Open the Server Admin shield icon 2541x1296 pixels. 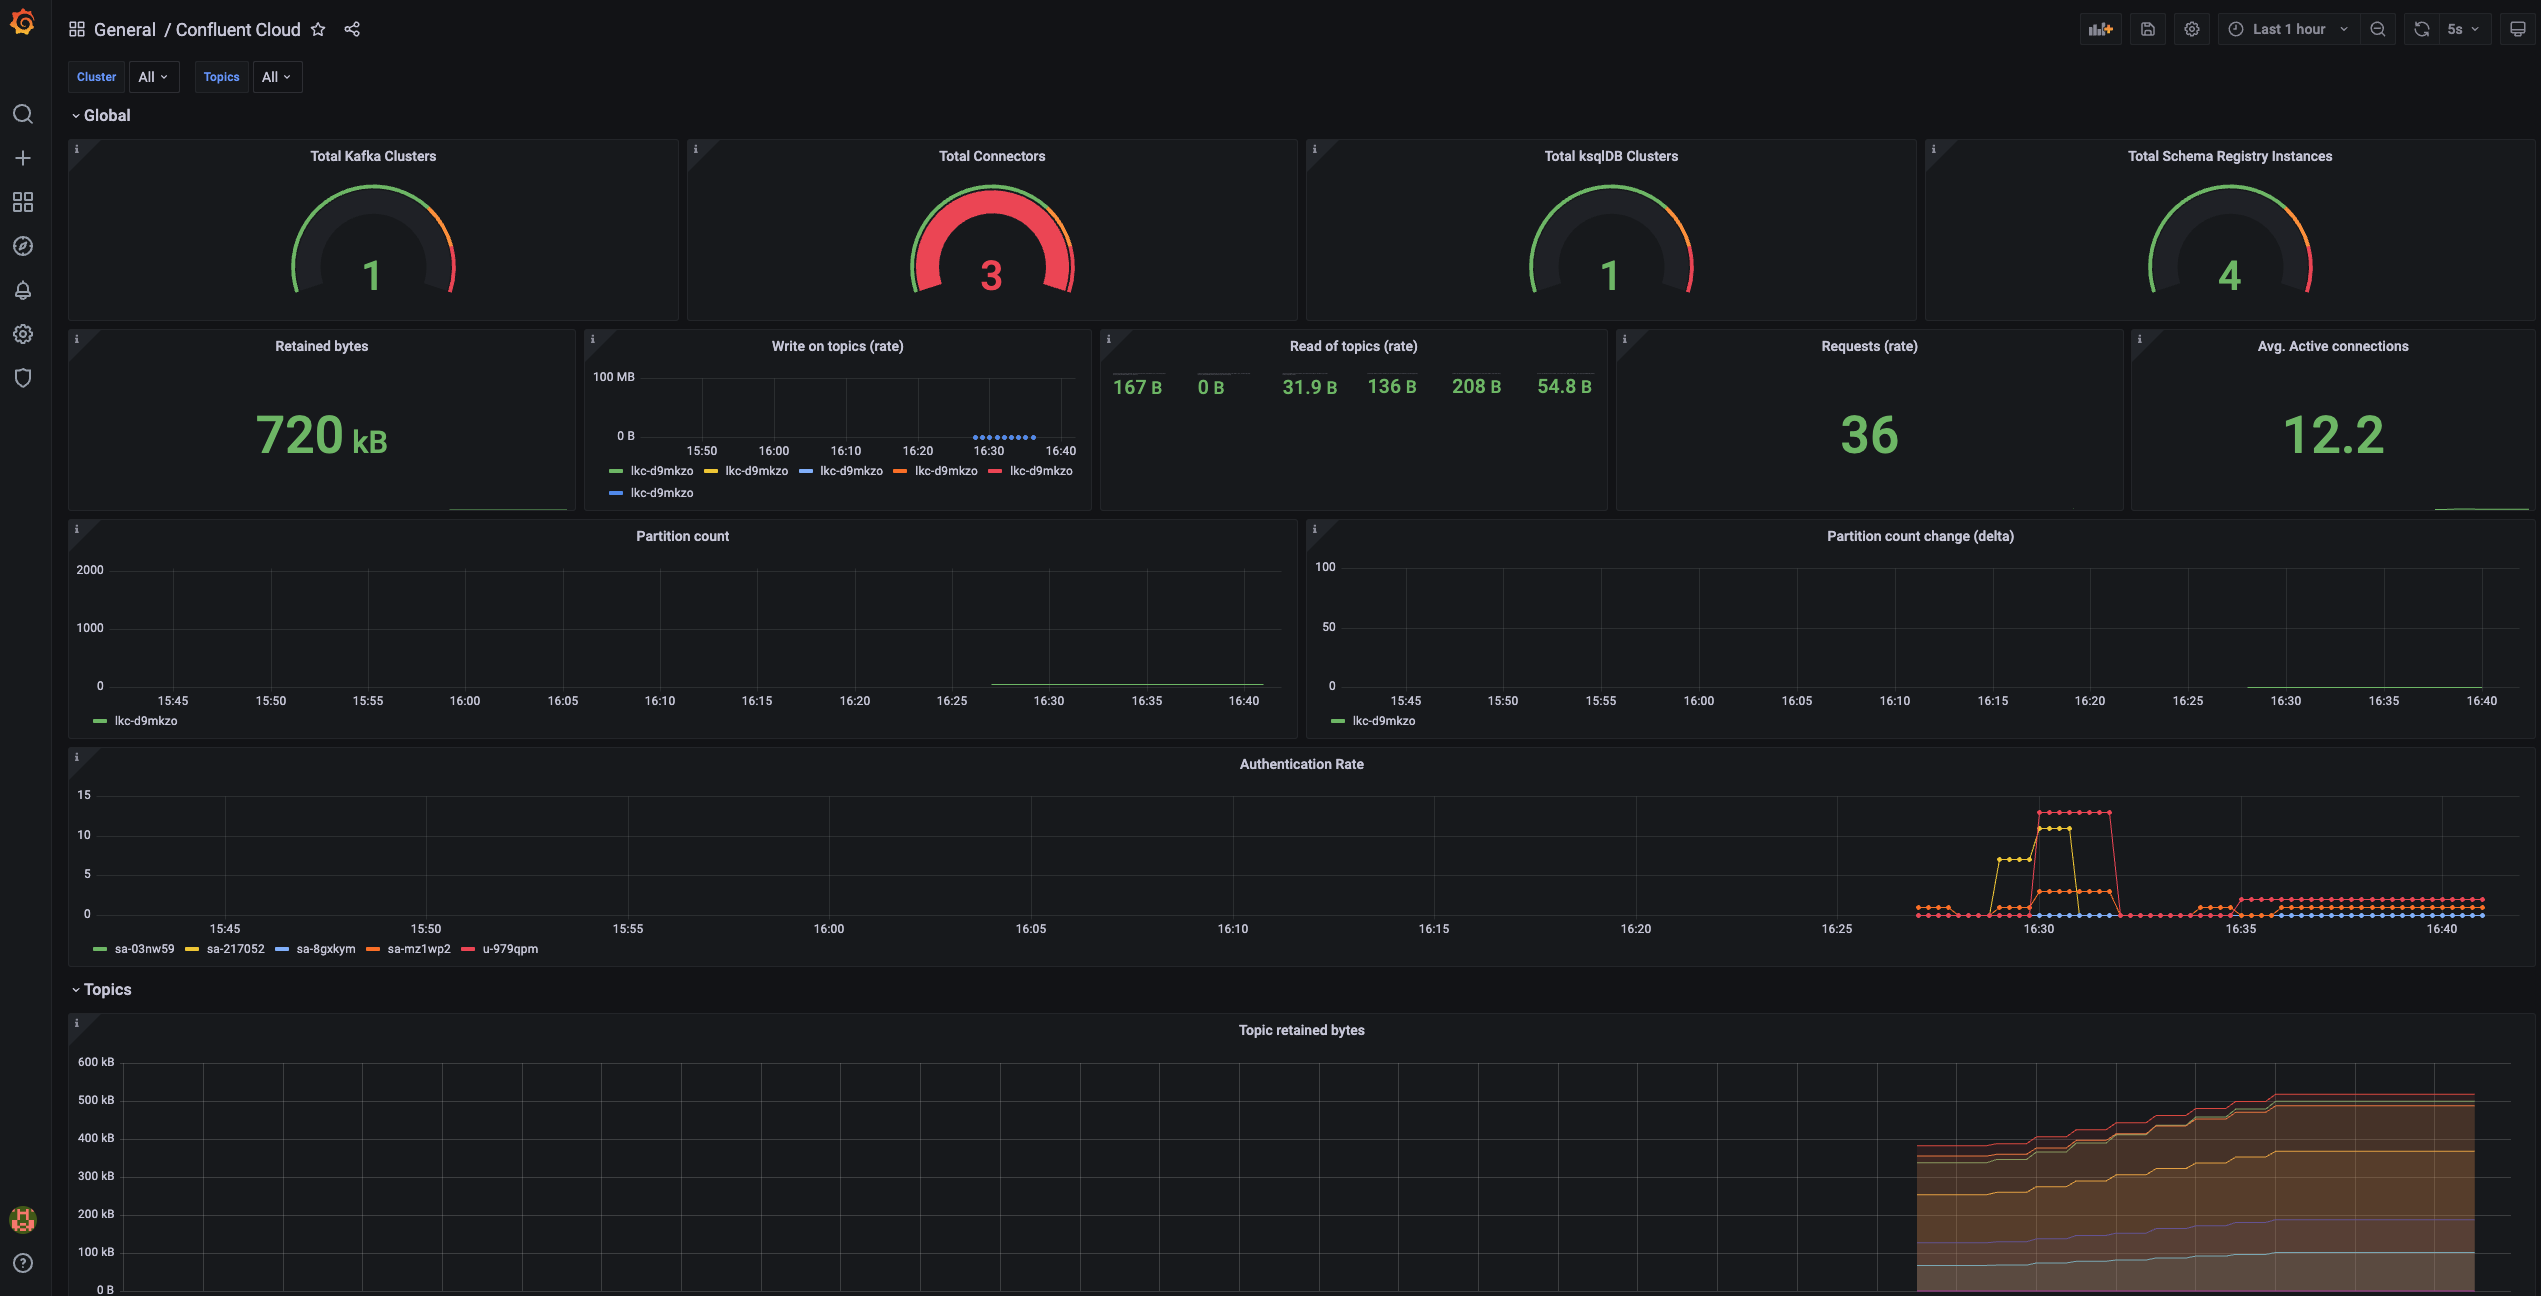pos(23,378)
